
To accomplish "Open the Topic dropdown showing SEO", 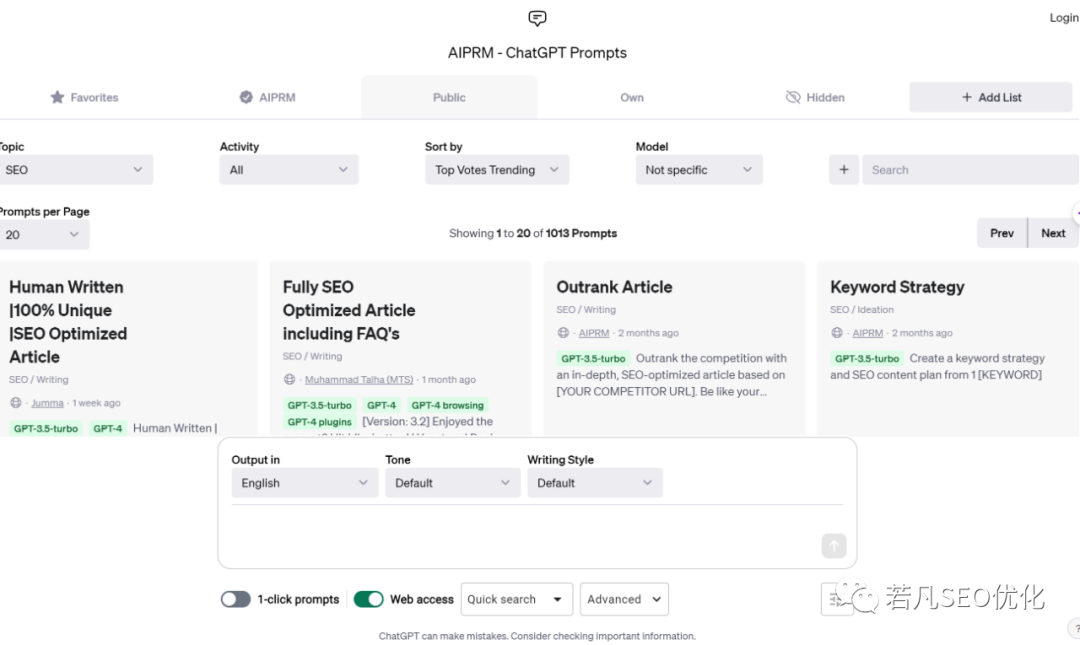I will coord(75,170).
